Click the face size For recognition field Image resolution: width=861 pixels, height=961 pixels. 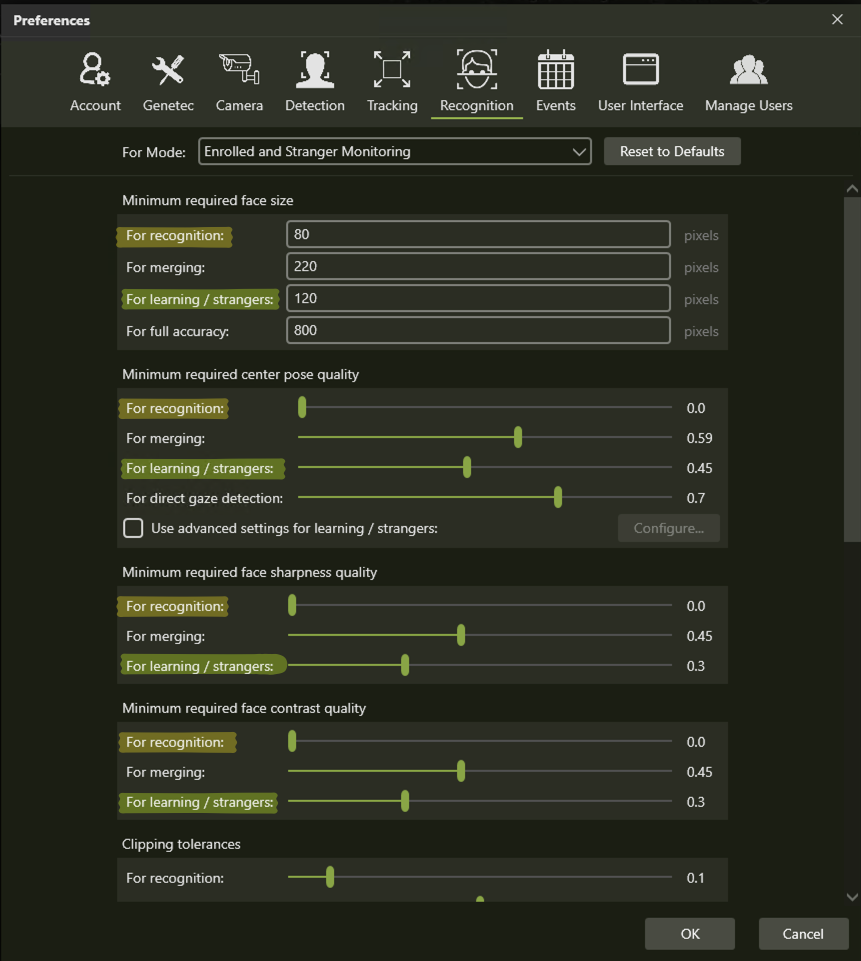(478, 235)
